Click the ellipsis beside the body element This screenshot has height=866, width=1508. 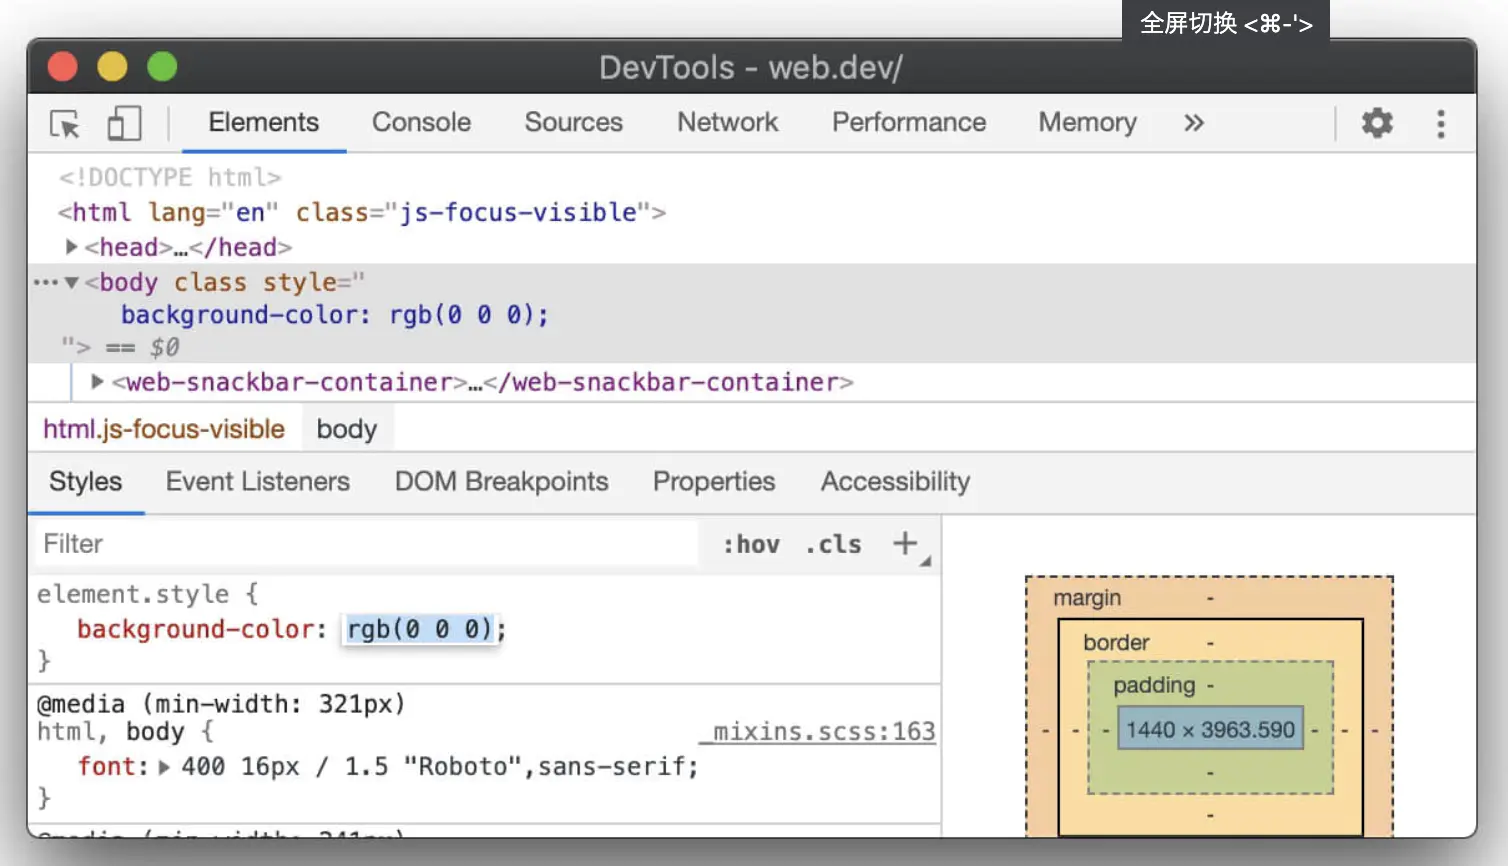(x=45, y=283)
